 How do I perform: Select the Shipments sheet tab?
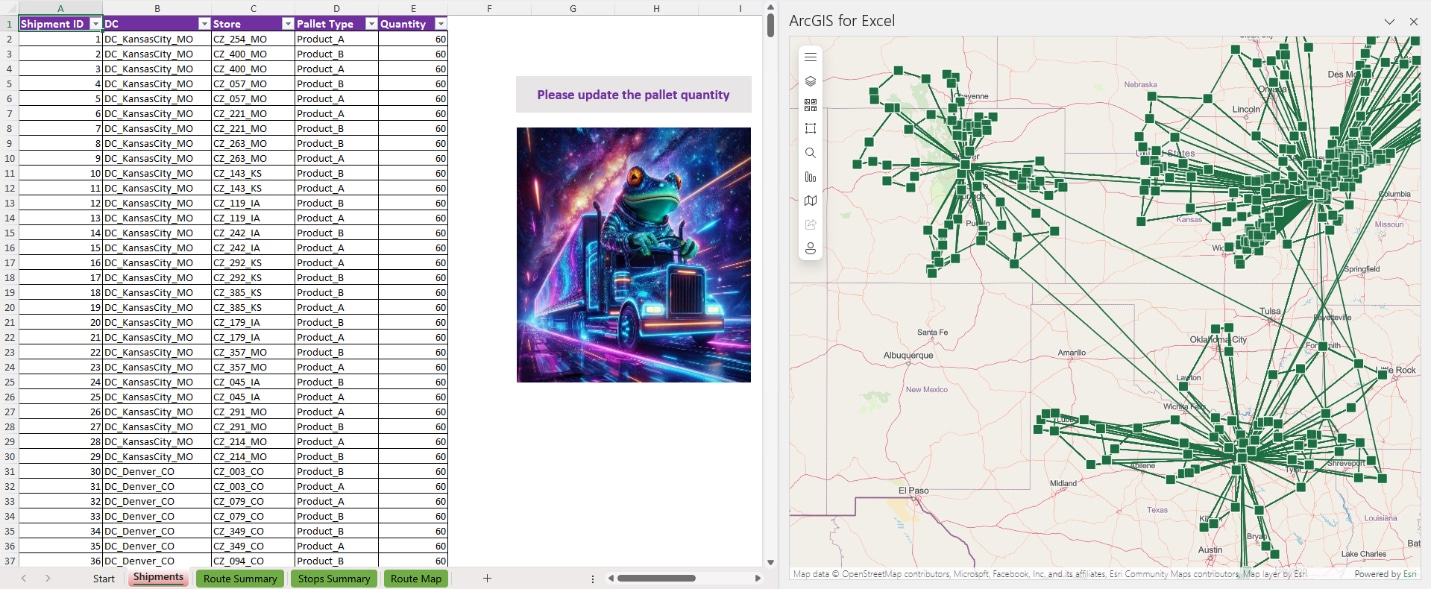coord(158,578)
